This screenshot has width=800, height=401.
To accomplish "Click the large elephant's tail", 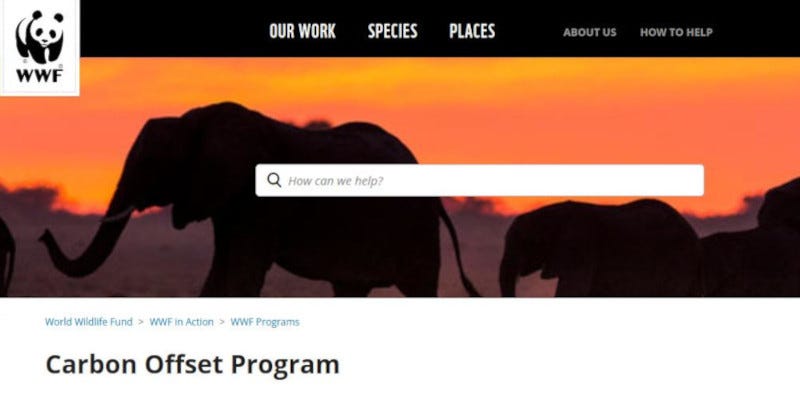I will 458,247.
